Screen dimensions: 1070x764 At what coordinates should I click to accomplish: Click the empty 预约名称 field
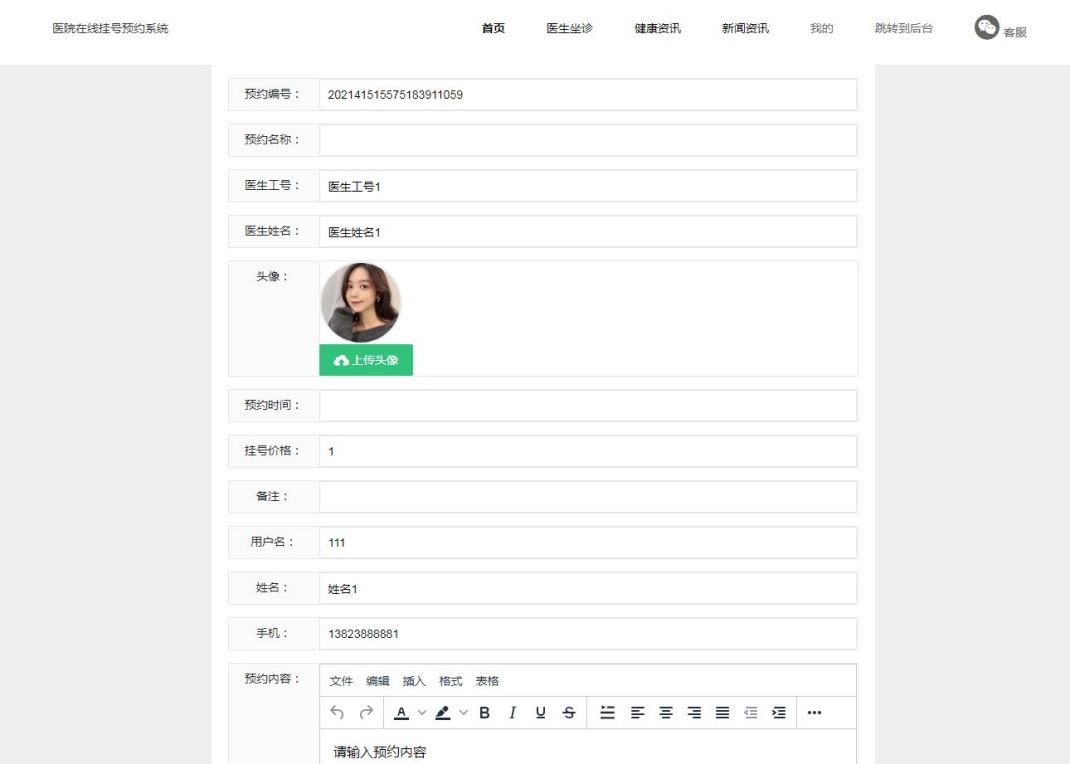tap(588, 140)
